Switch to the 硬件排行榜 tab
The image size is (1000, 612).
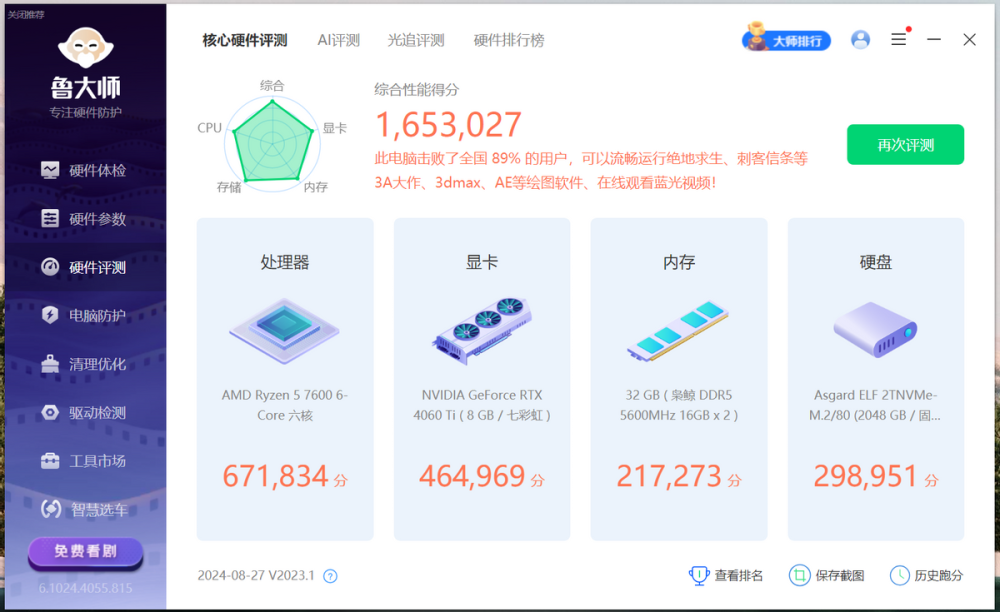click(509, 41)
